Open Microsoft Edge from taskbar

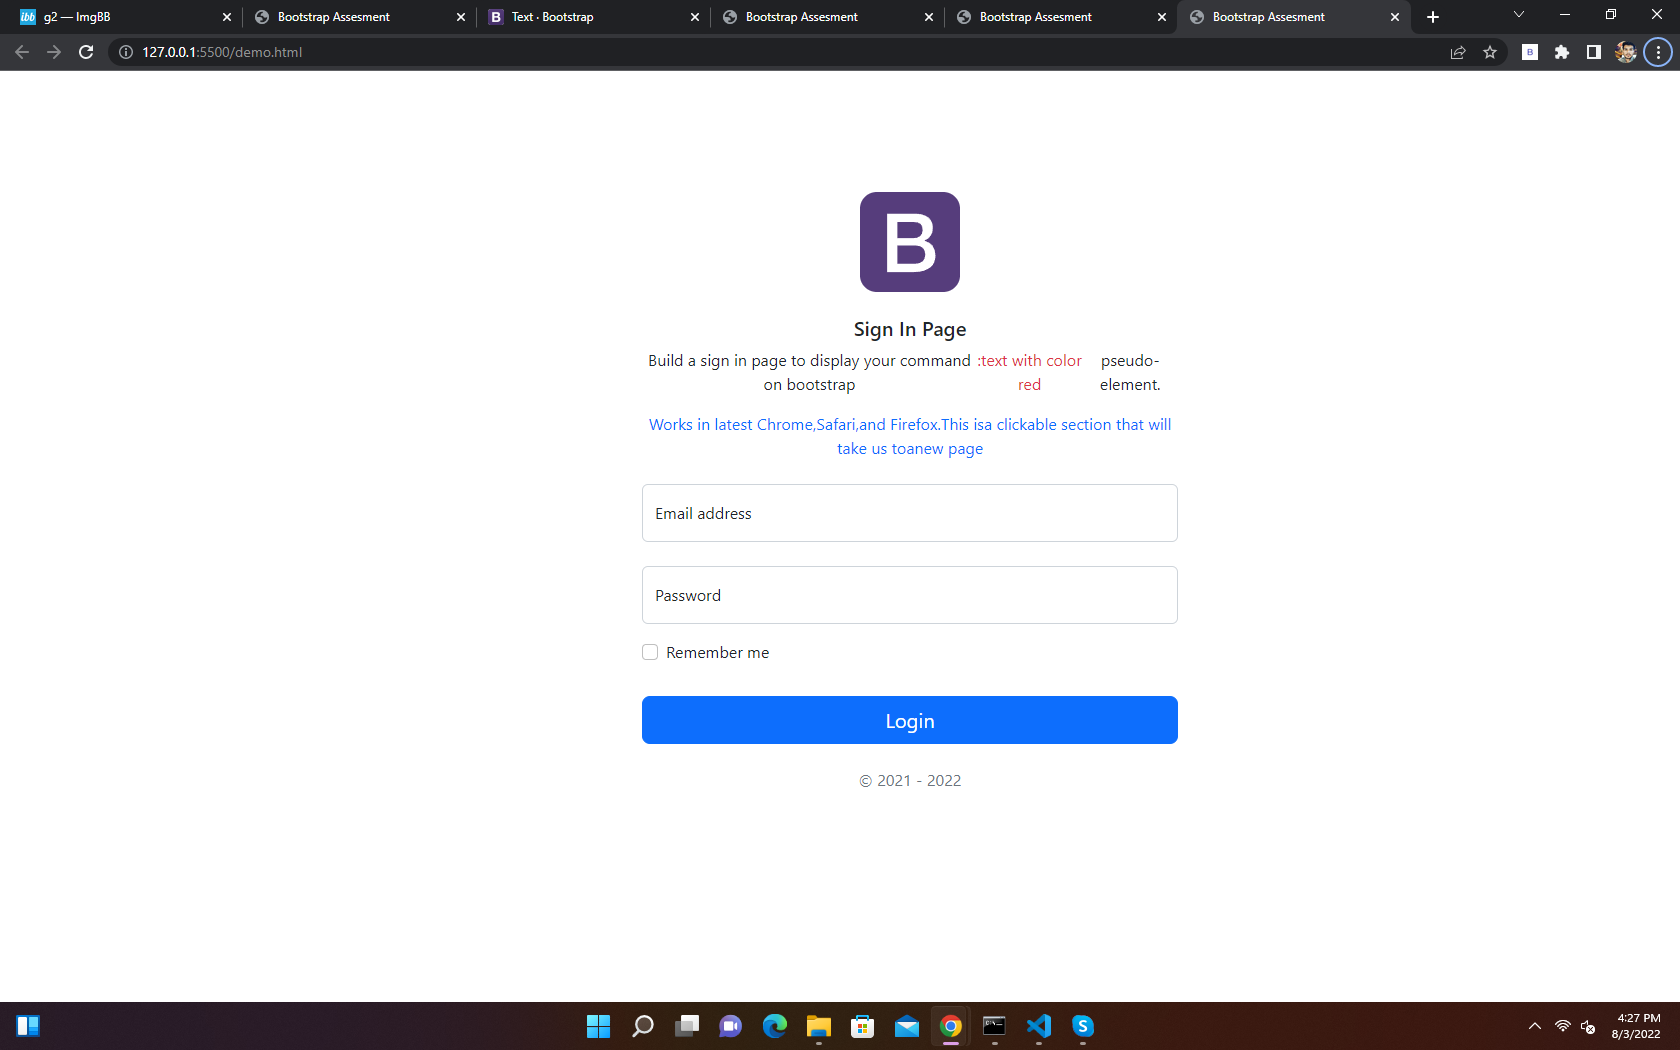[775, 1026]
